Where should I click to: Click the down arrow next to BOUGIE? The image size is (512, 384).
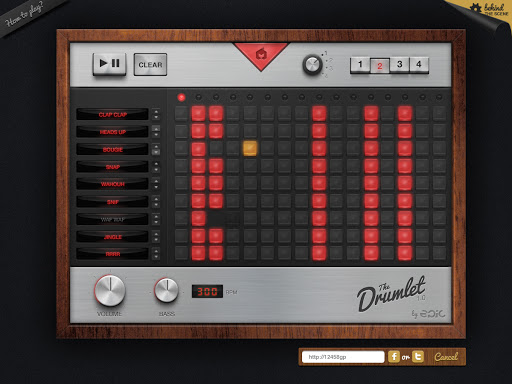click(x=156, y=152)
